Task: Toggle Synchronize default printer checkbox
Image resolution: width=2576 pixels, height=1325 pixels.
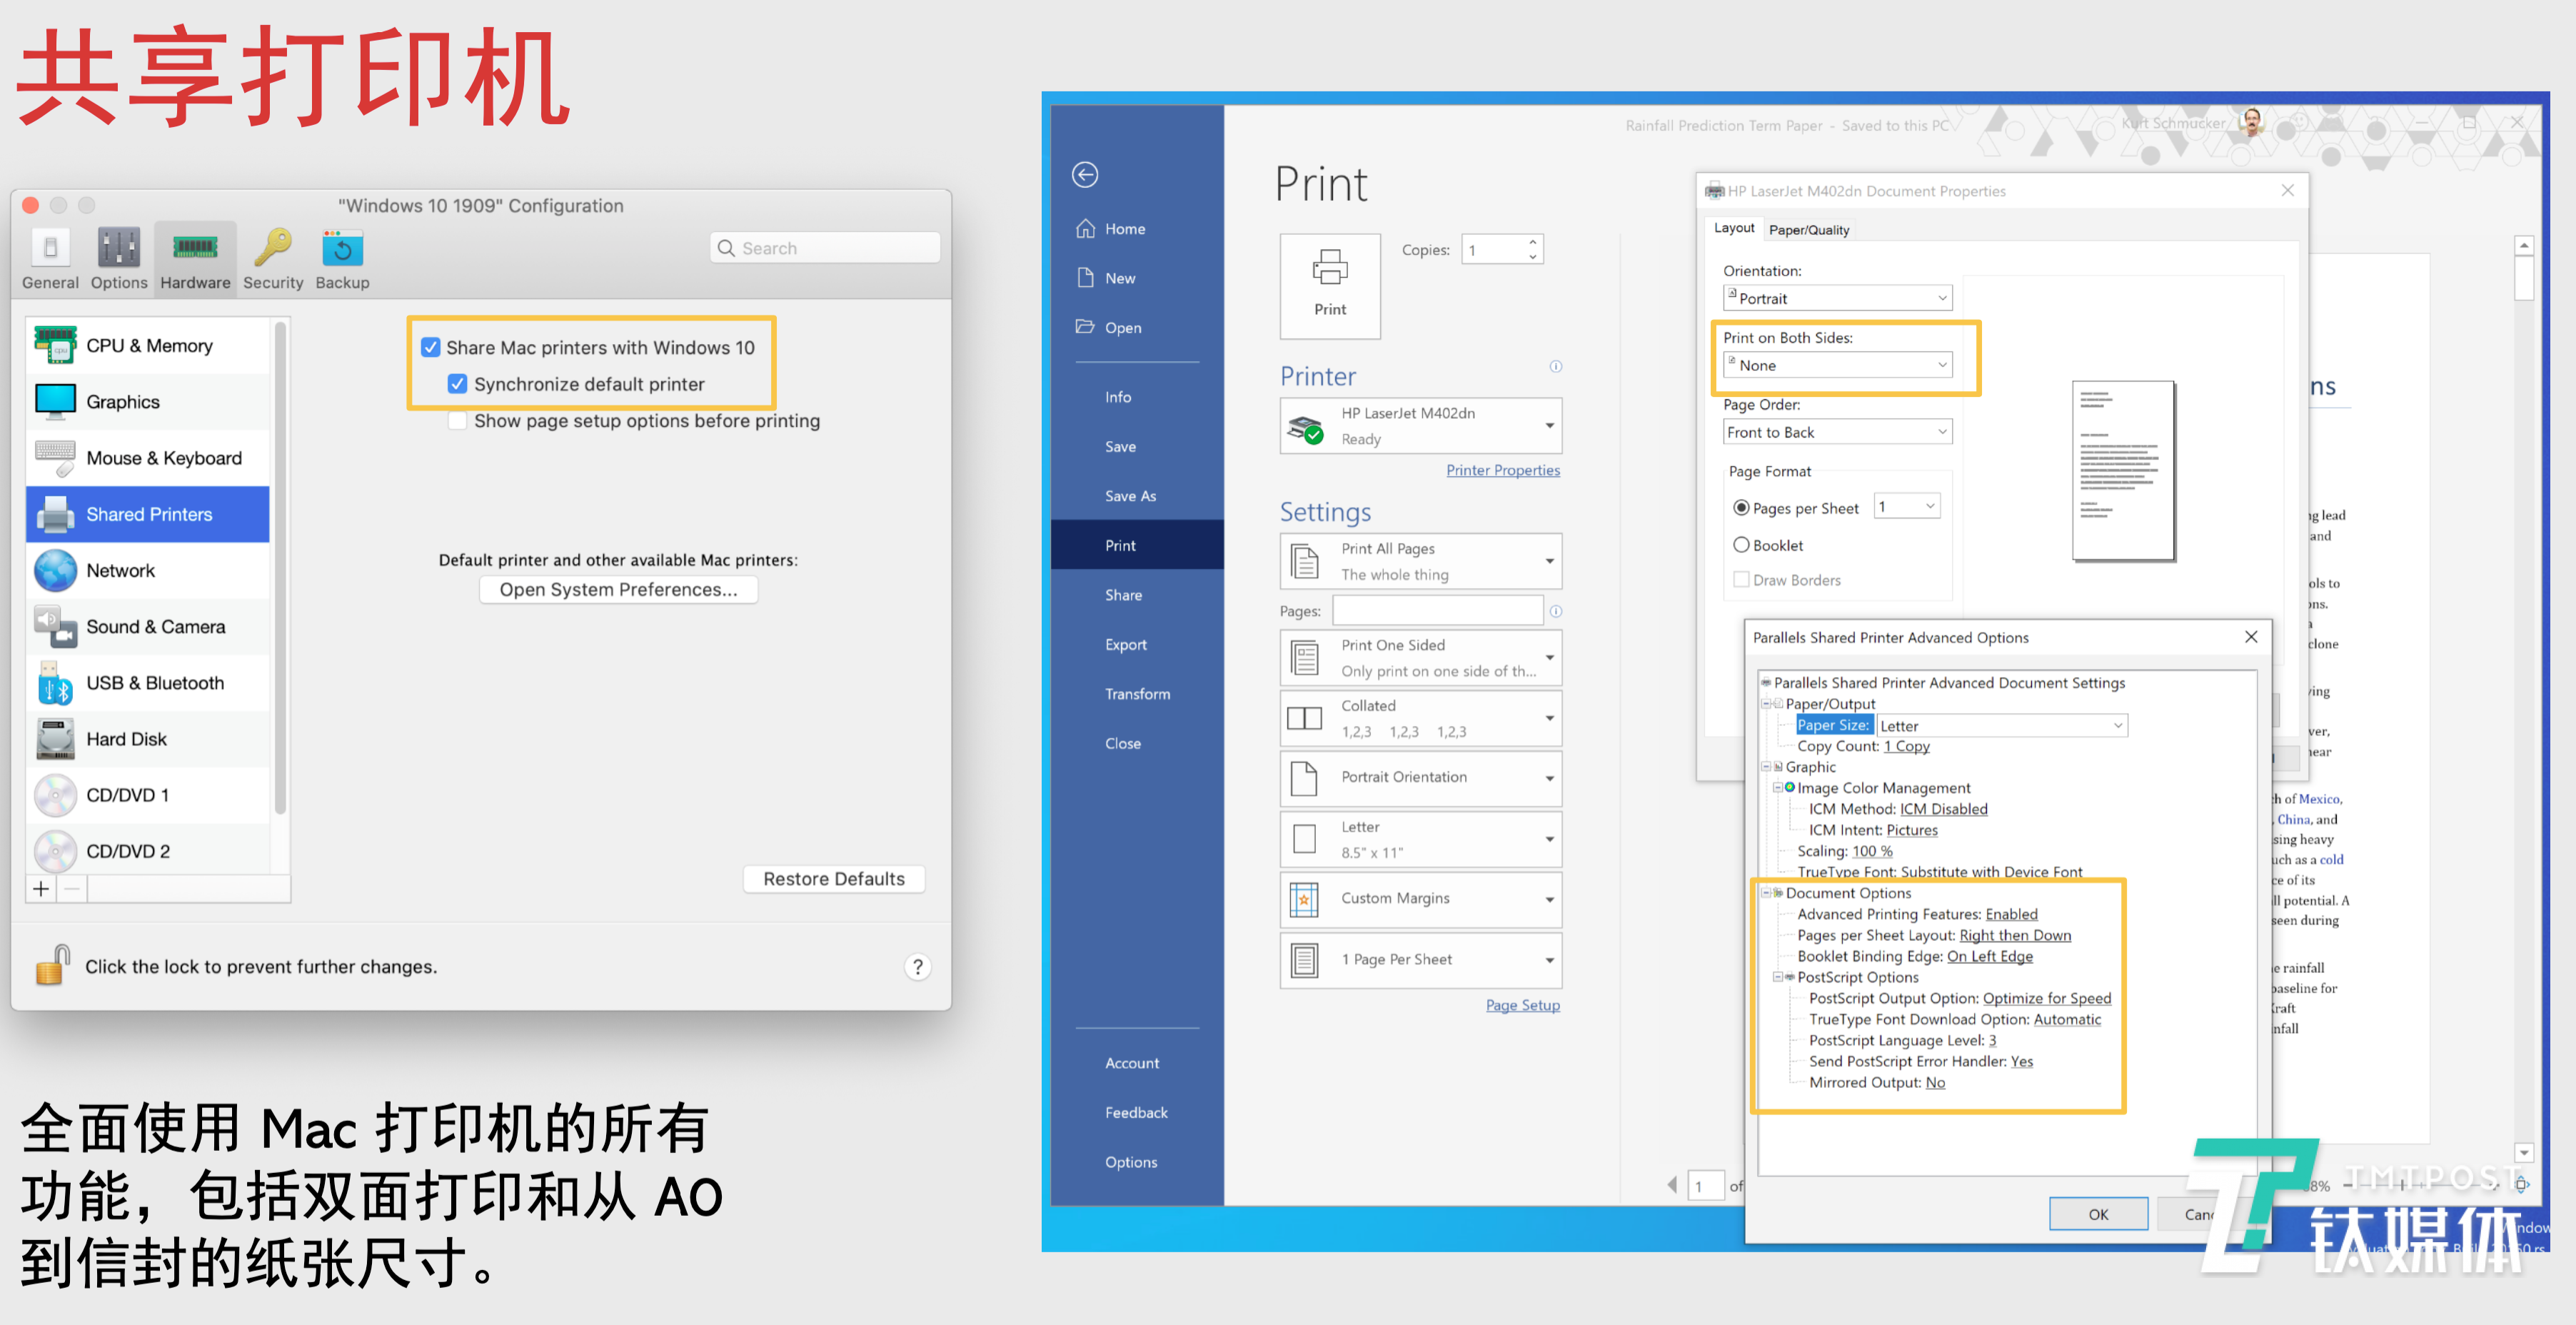Action: (458, 384)
